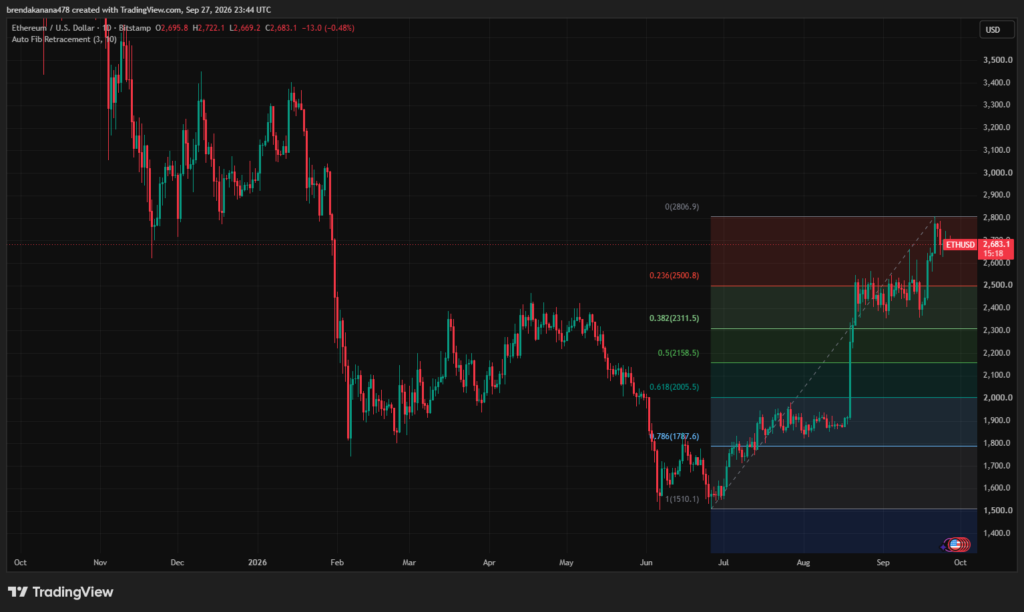Select the 0.5(2158.5) Fibonacci level label
1024x612 pixels.
[678, 353]
